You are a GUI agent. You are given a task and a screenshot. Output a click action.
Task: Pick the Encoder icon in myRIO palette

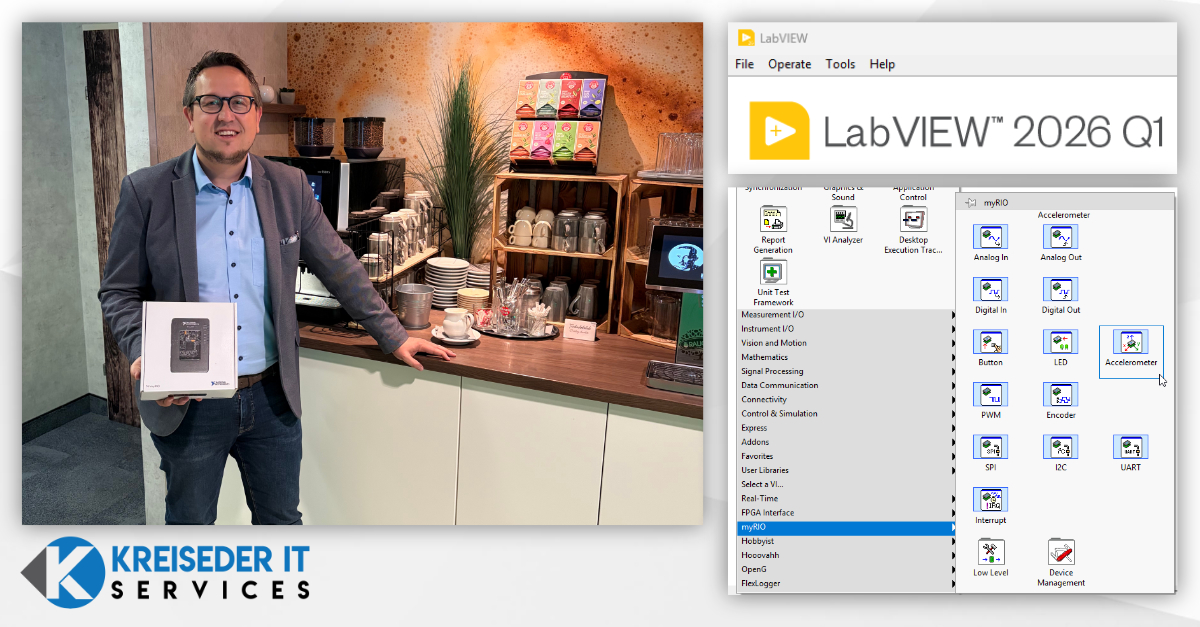coord(1060,395)
